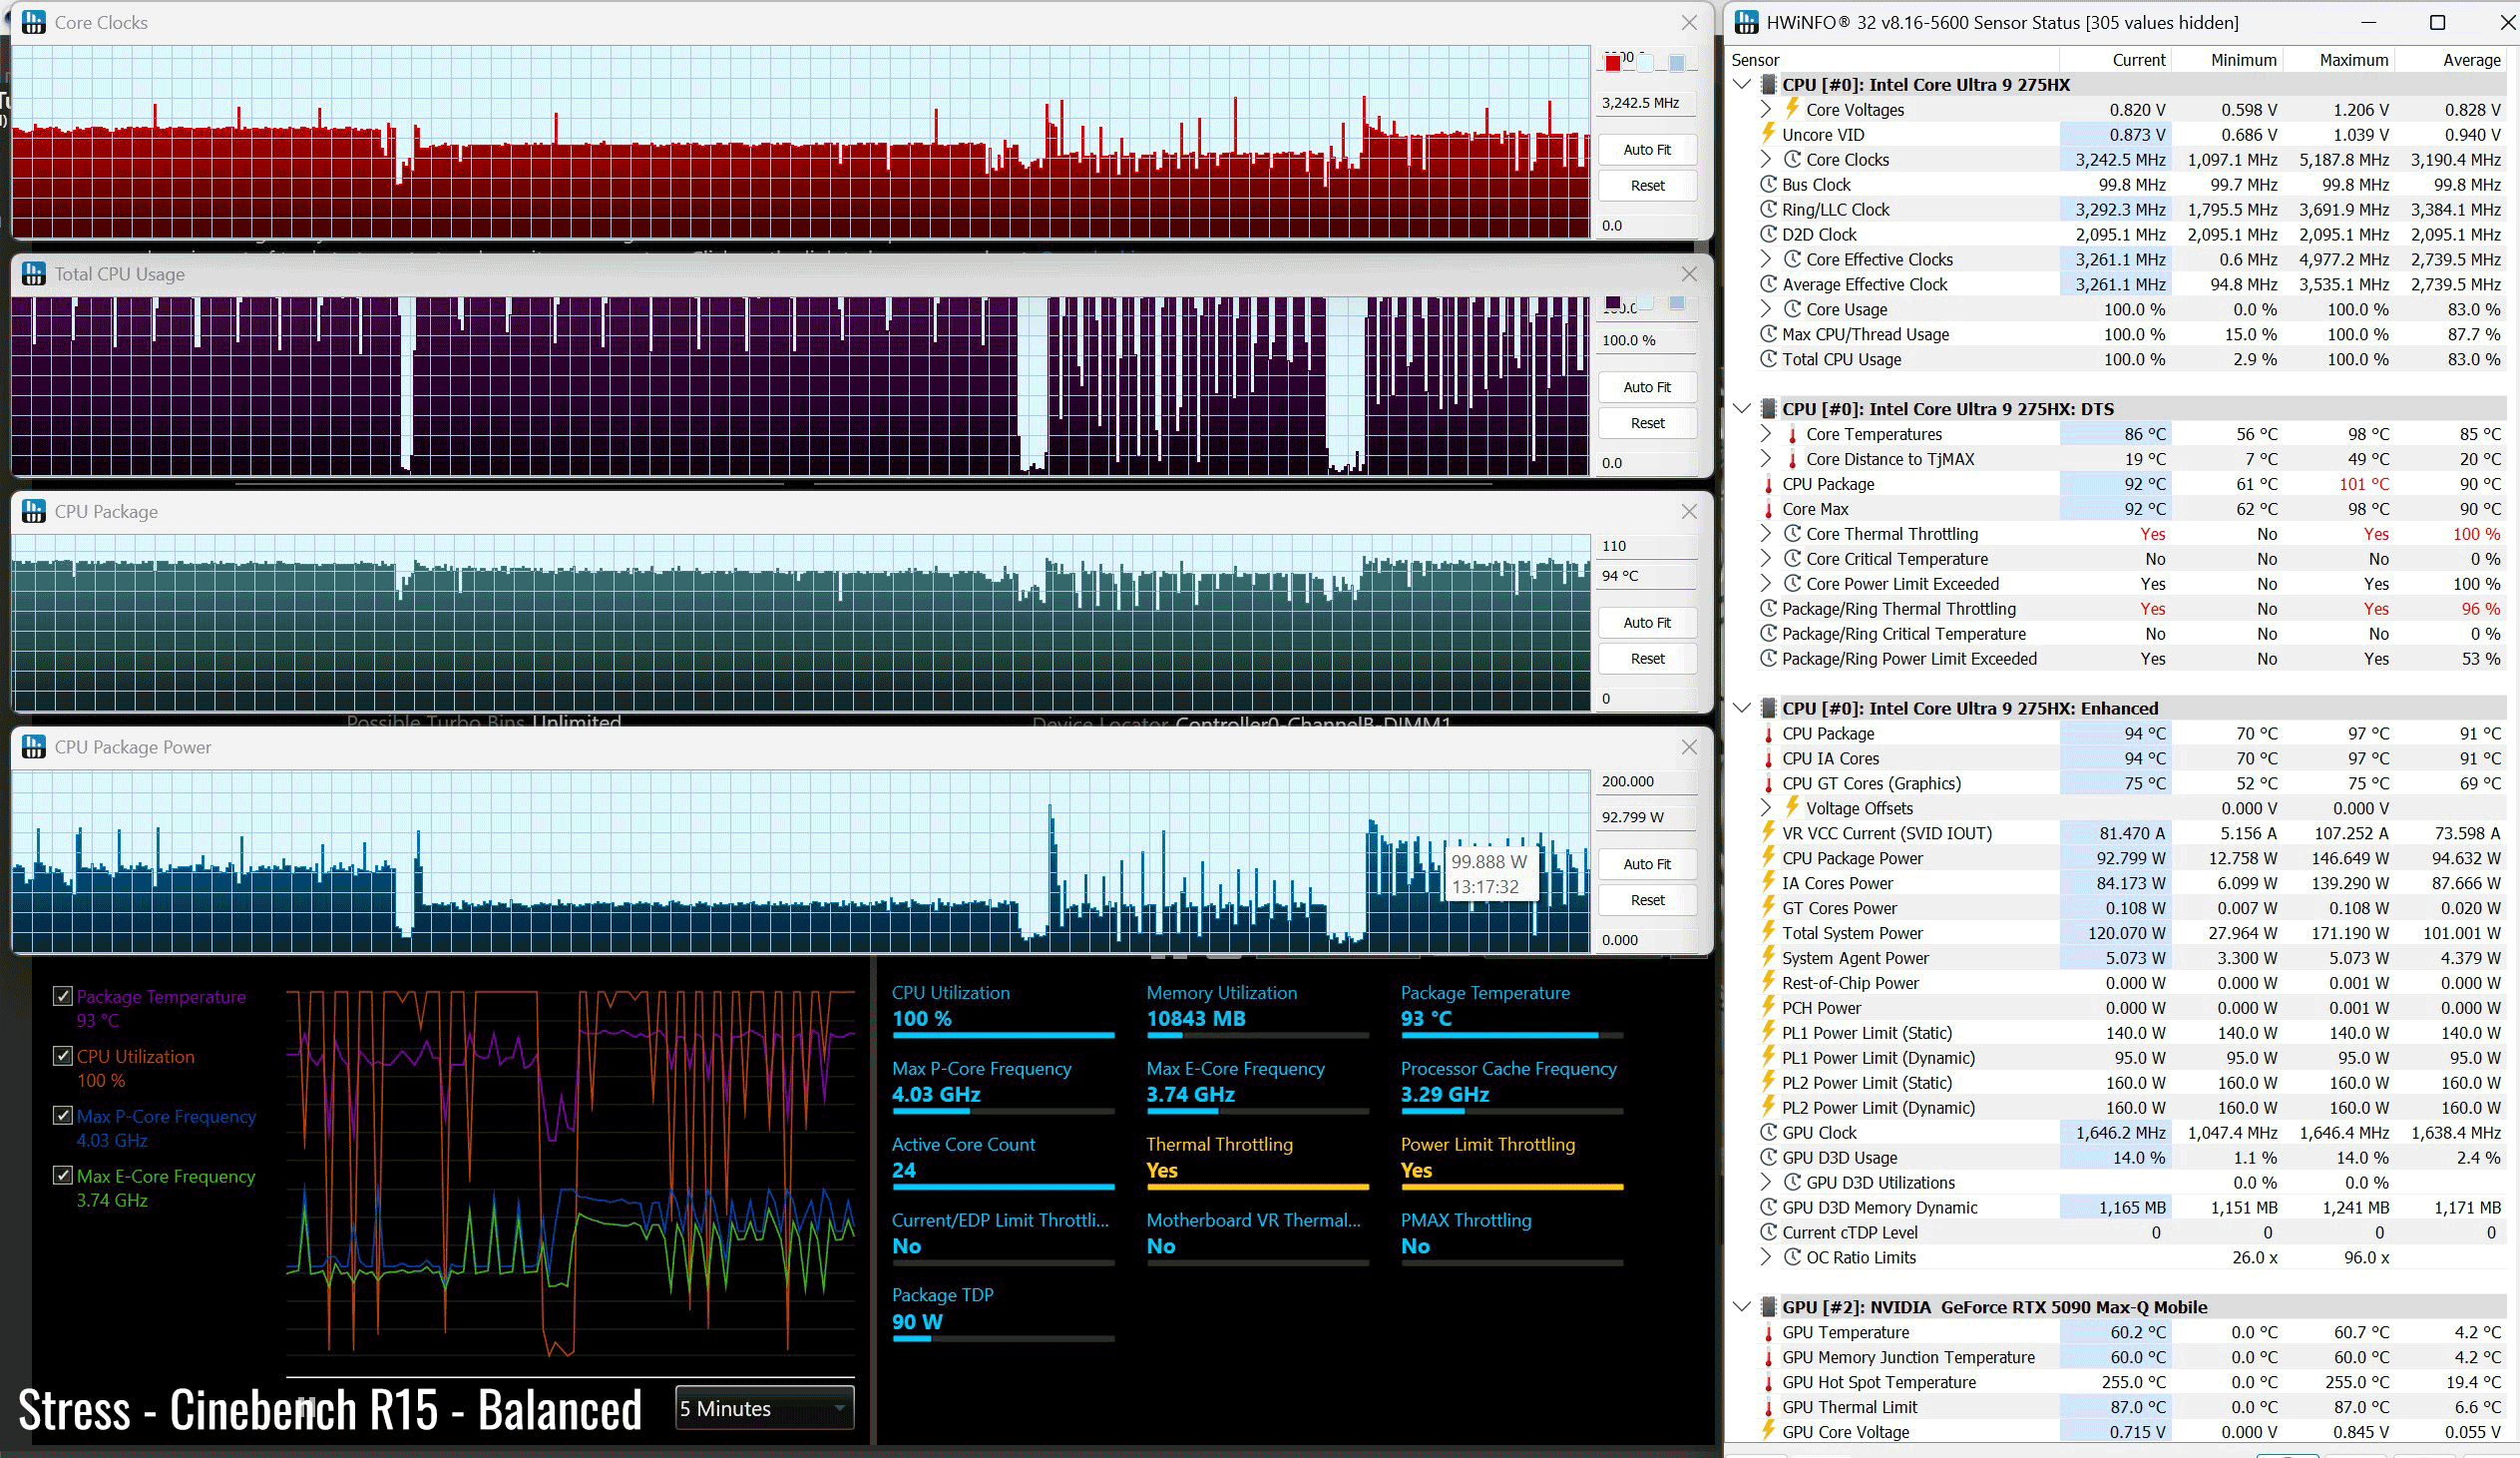The width and height of the screenshot is (2520, 1458).
Task: Expand the Core Thermal Throttling row
Action: point(1766,534)
